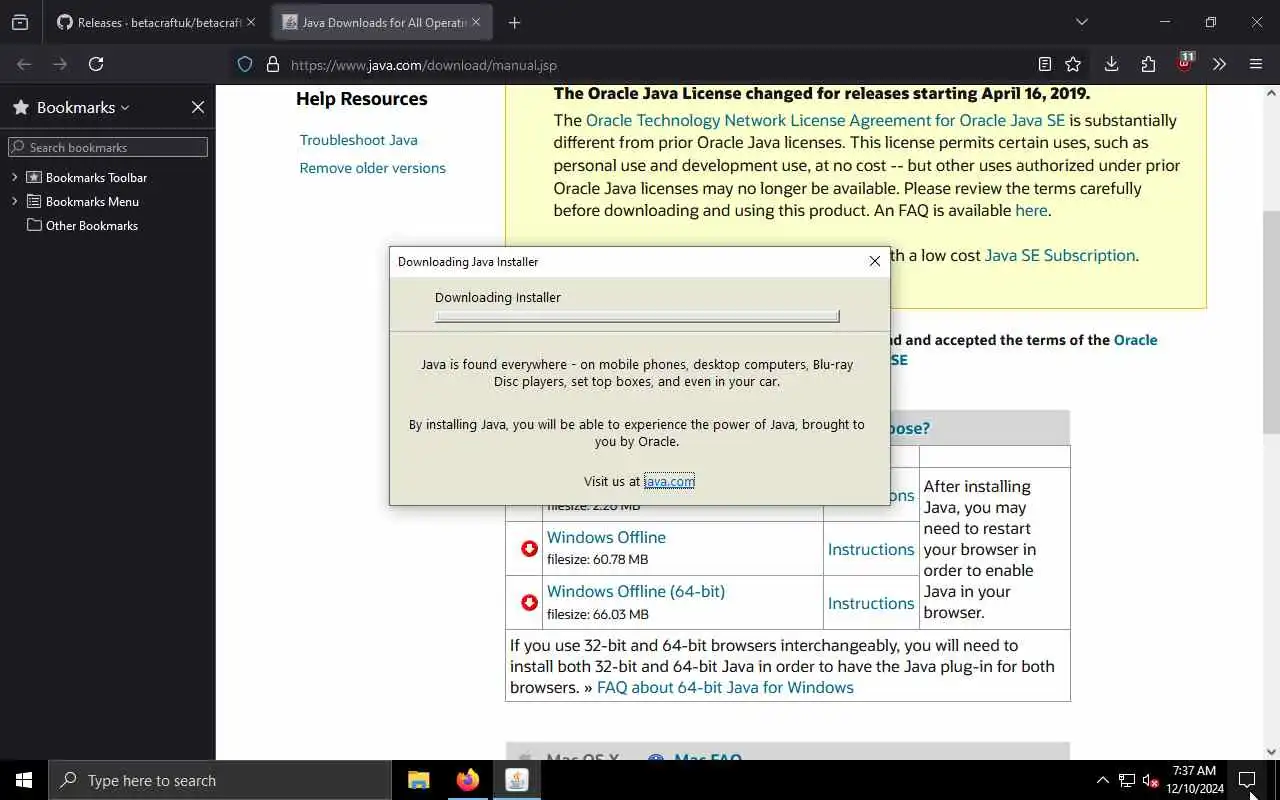This screenshot has width=1280, height=800.
Task: Click red download icon beside Windows Offline (64-bit)
Action: tap(529, 603)
